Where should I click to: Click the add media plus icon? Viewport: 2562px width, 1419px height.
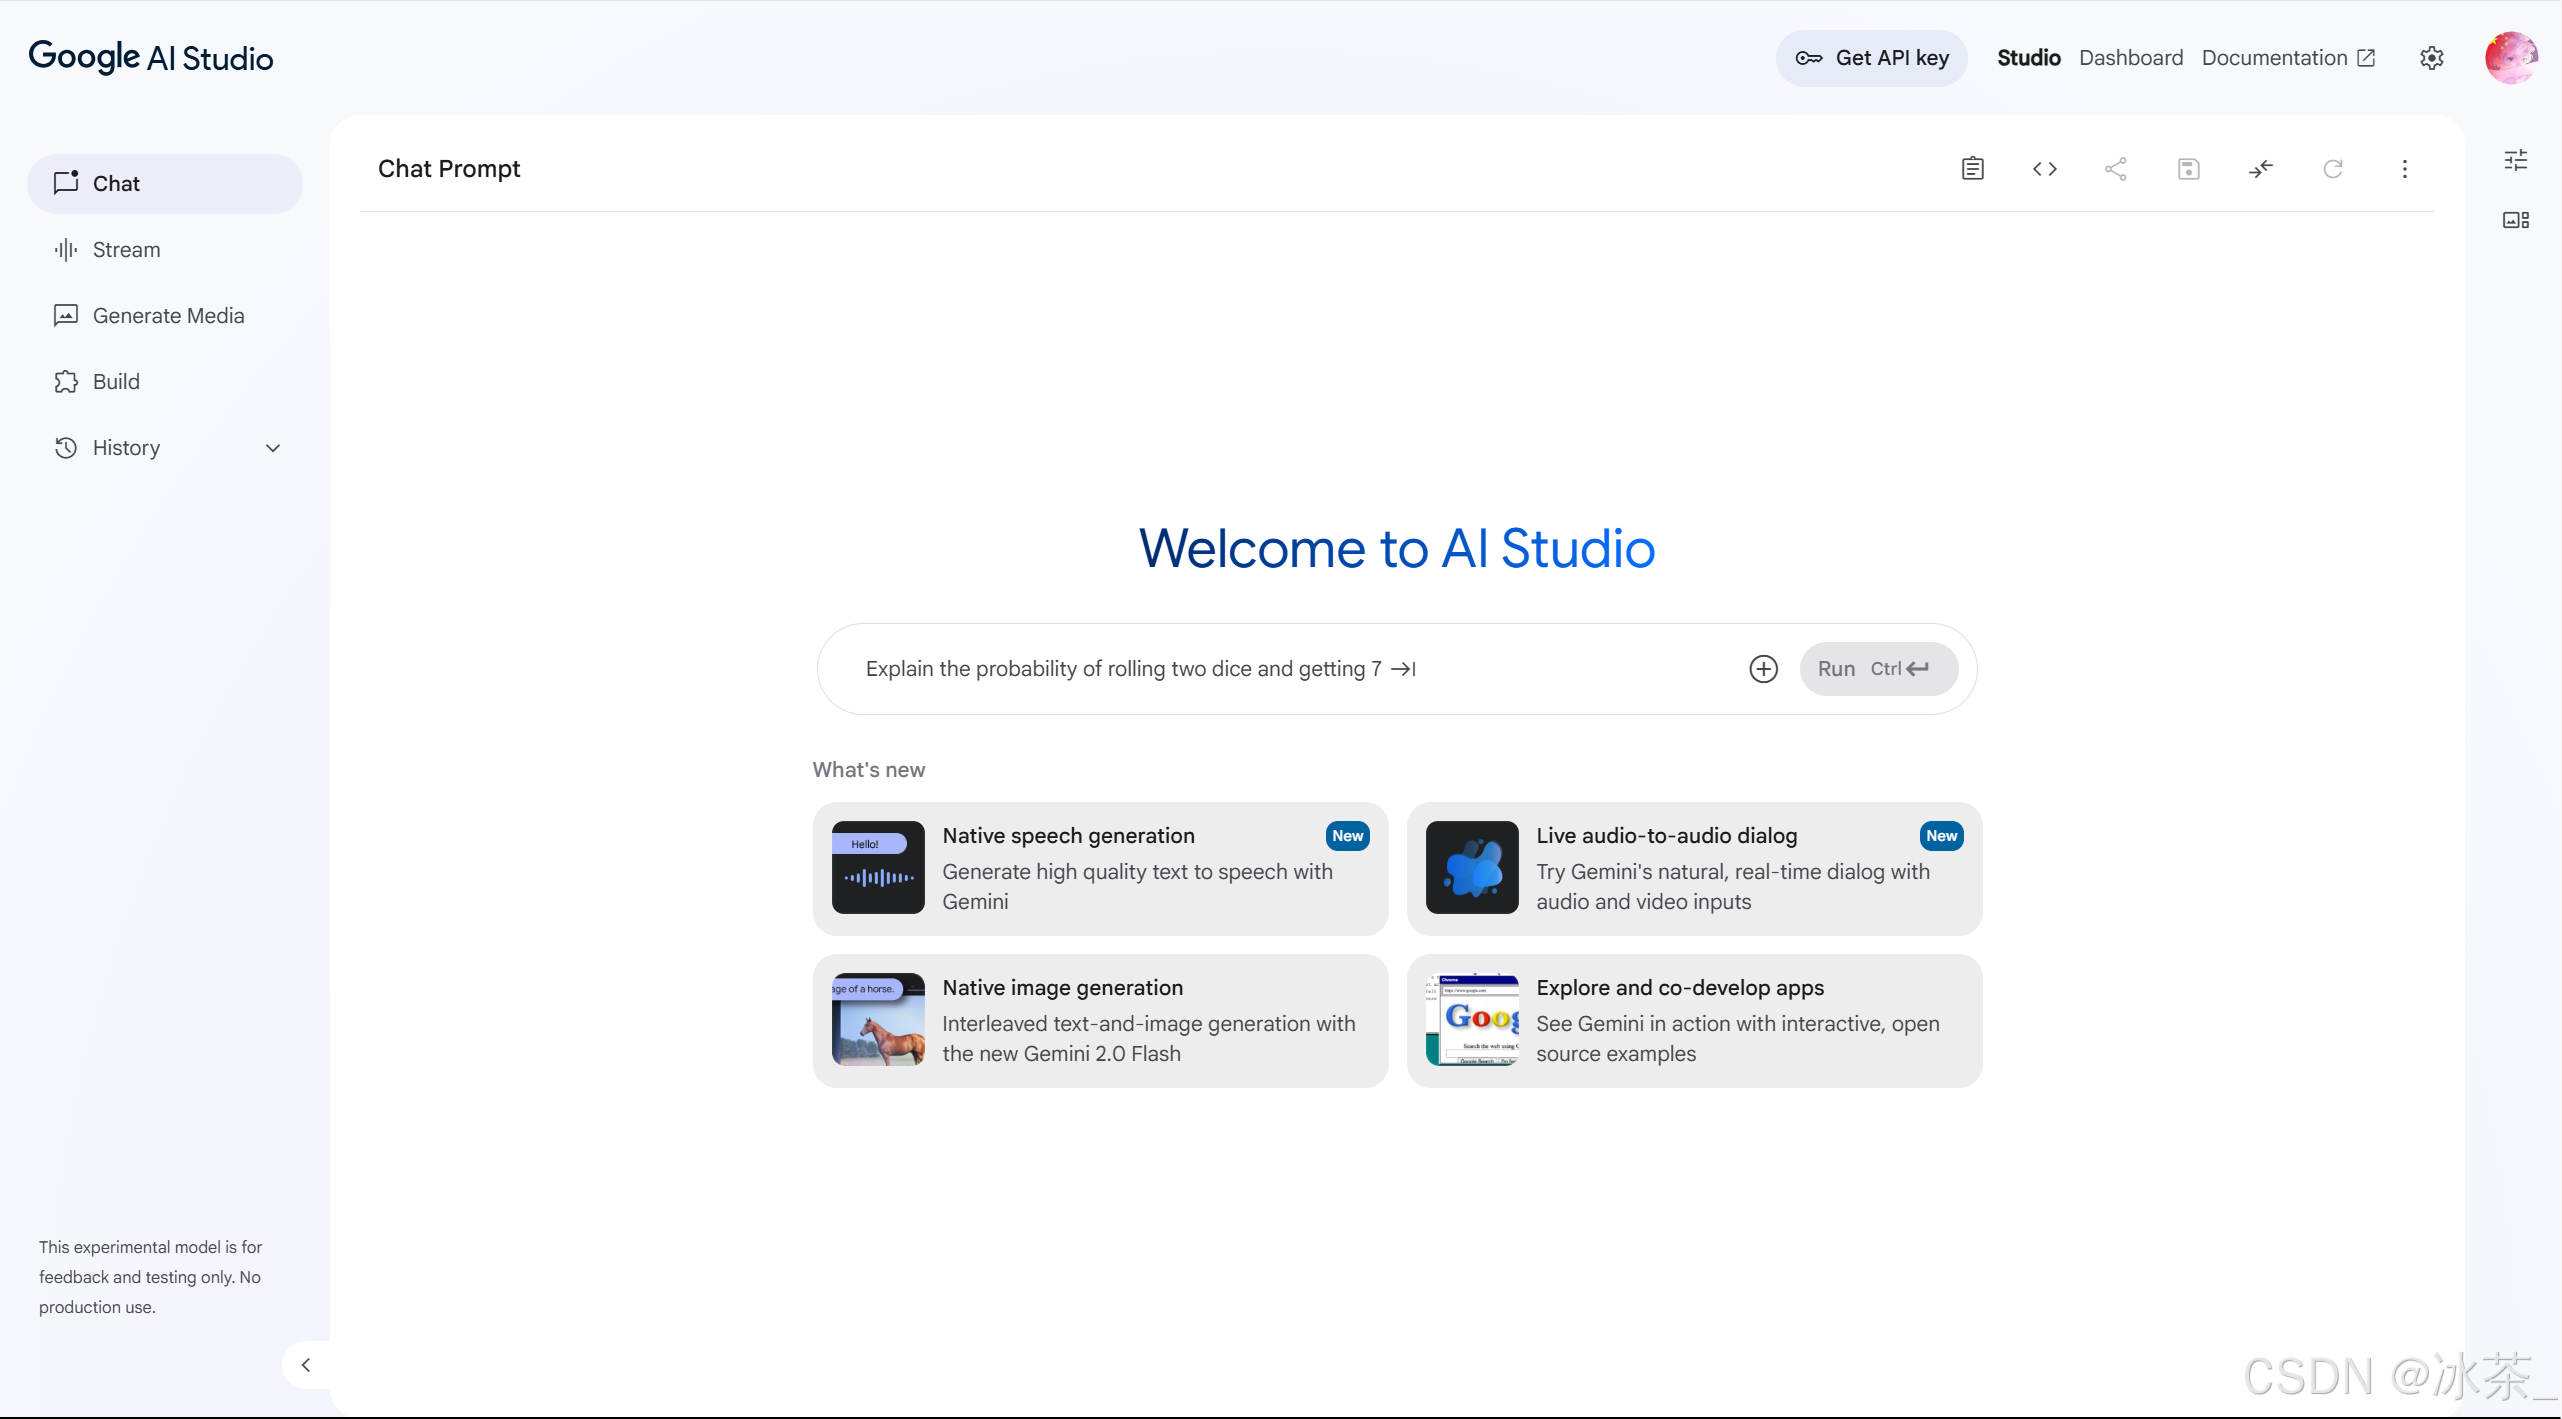click(1763, 669)
